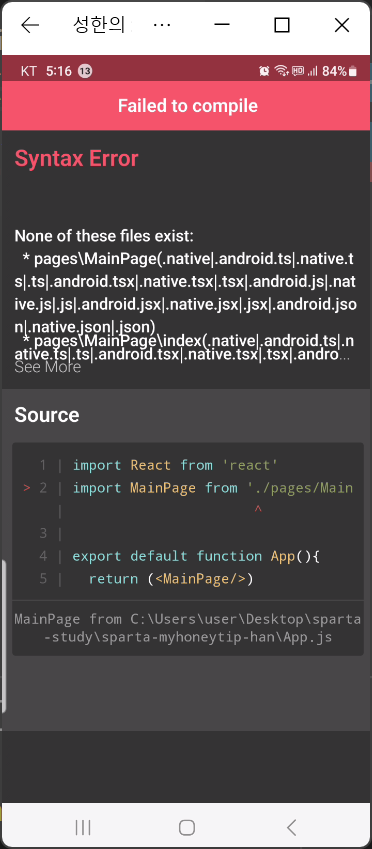Tap the Android home button
Screen dimensions: 372x849
click(187, 827)
